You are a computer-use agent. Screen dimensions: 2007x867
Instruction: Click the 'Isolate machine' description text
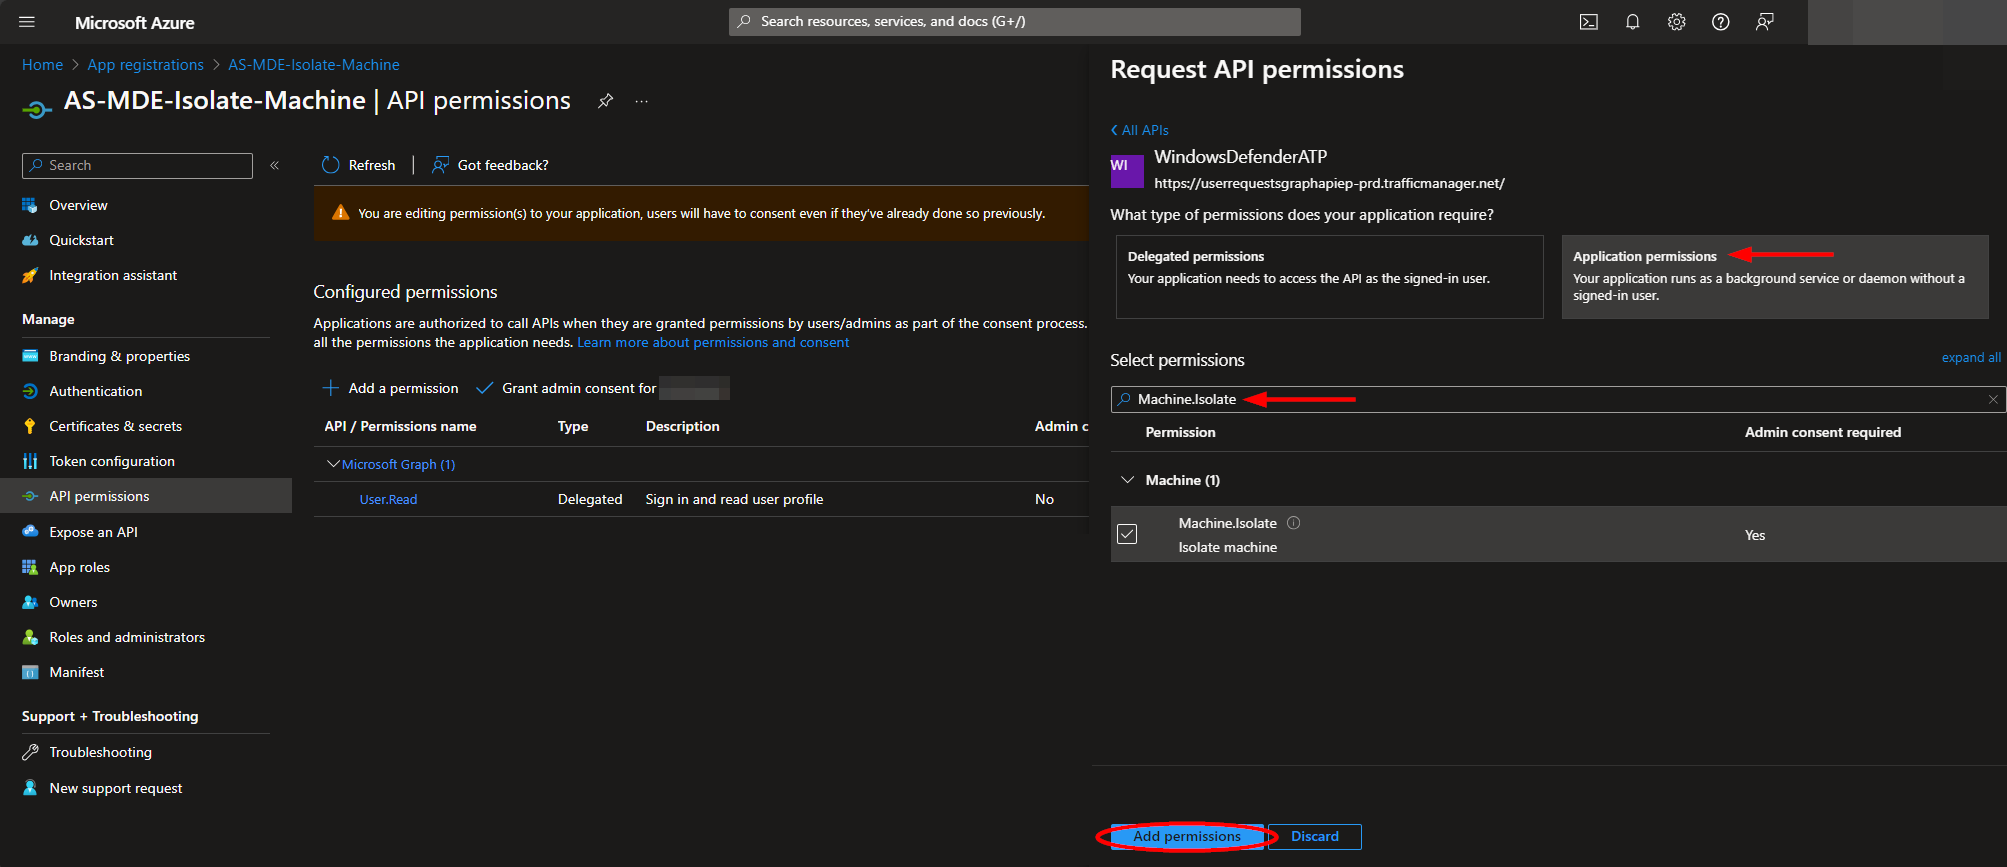[1227, 547]
